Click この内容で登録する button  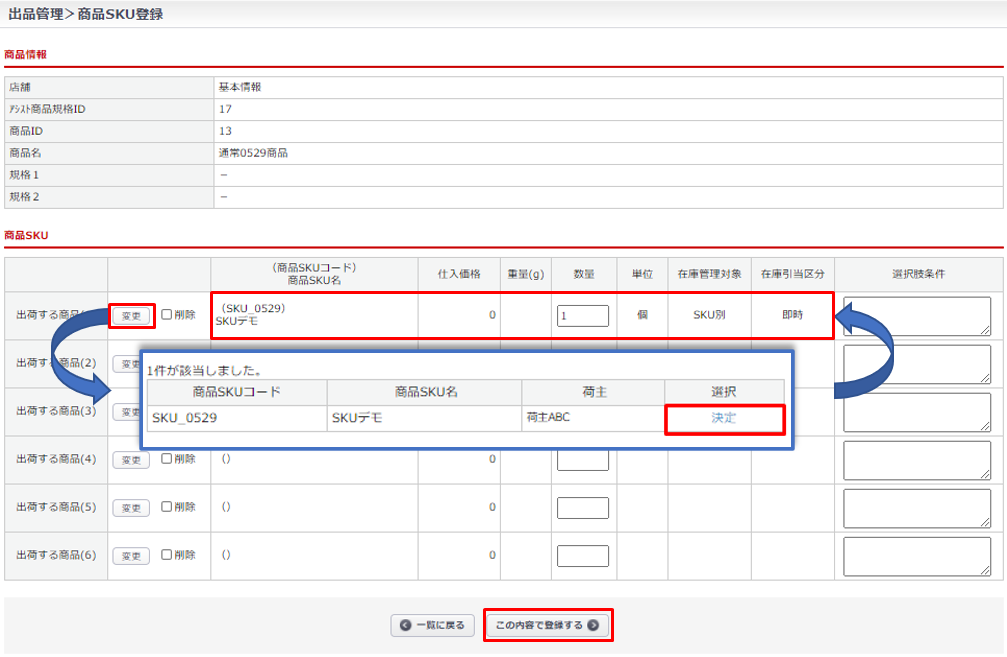[x=547, y=625]
